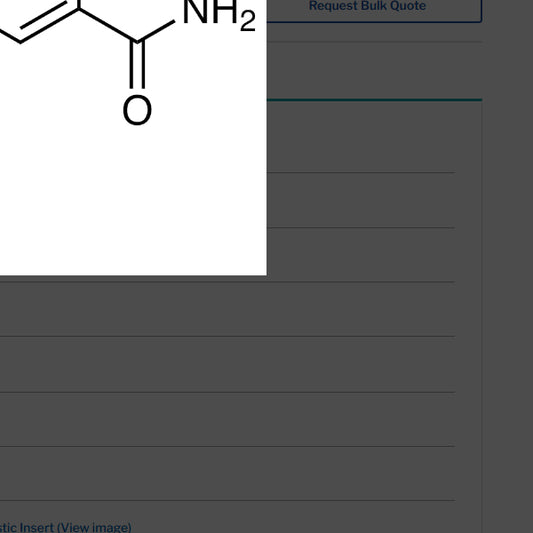Click the ring double bond at top left

click(x=44, y=16)
